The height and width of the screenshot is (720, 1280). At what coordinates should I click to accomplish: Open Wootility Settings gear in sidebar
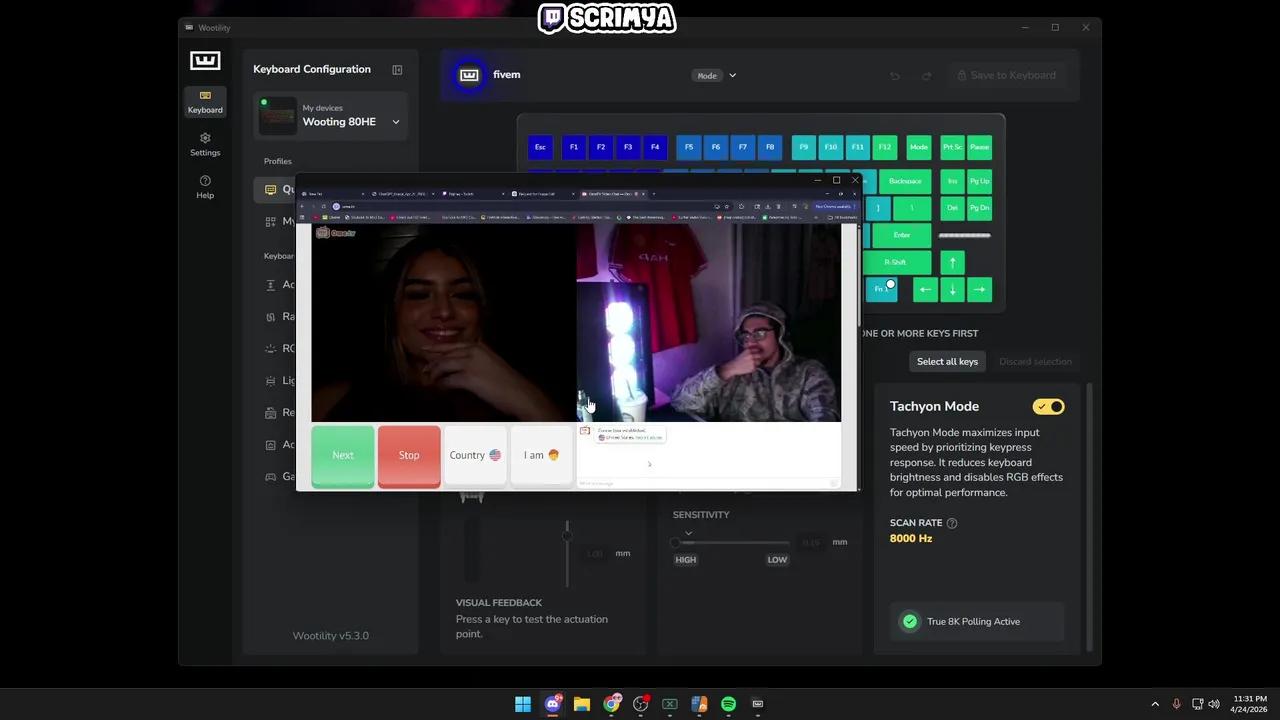click(205, 144)
